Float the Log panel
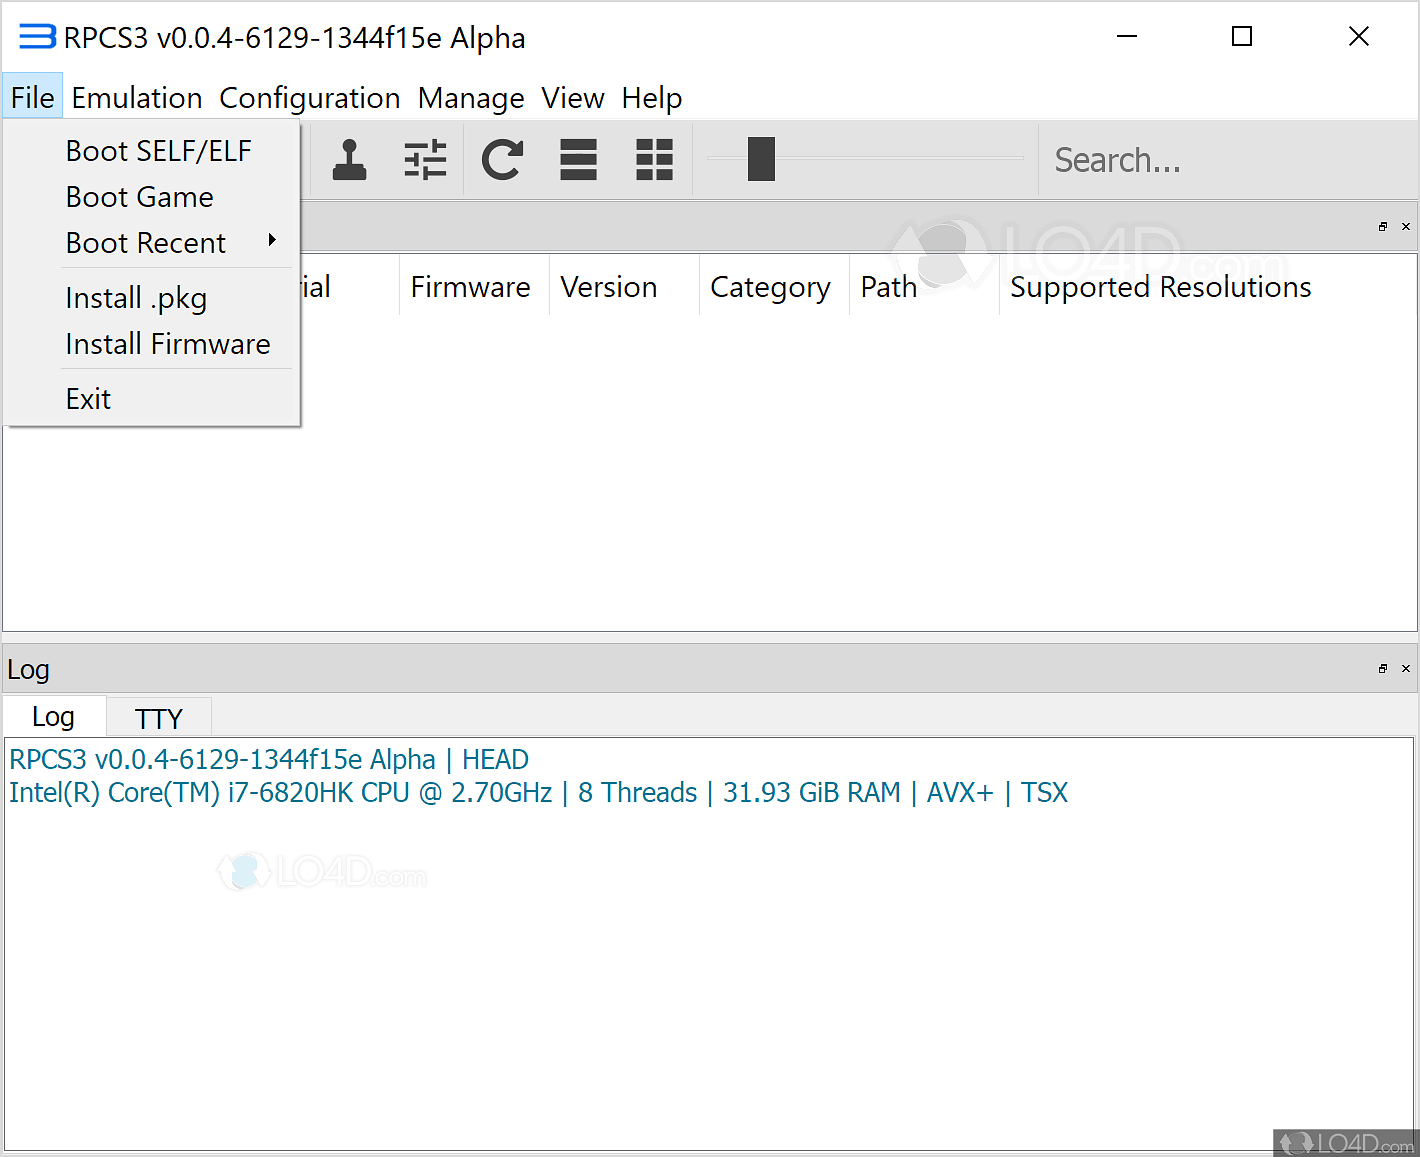Screen dimensions: 1420x1157 coord(1383,669)
